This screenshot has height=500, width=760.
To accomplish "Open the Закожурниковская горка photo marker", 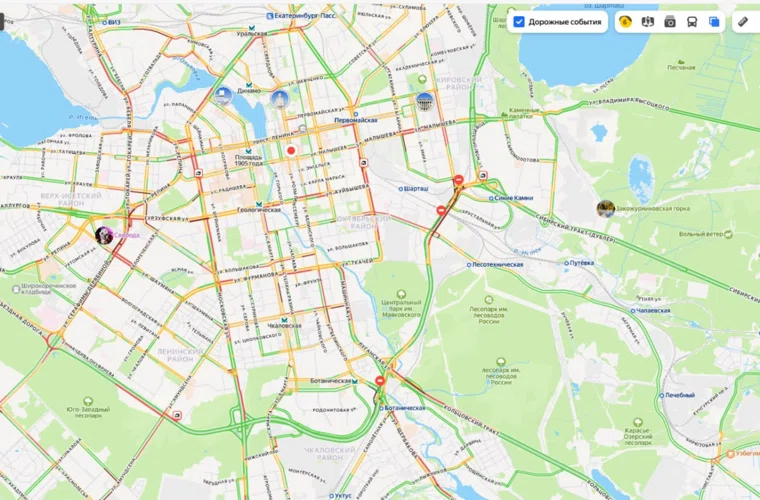I will 605,209.
